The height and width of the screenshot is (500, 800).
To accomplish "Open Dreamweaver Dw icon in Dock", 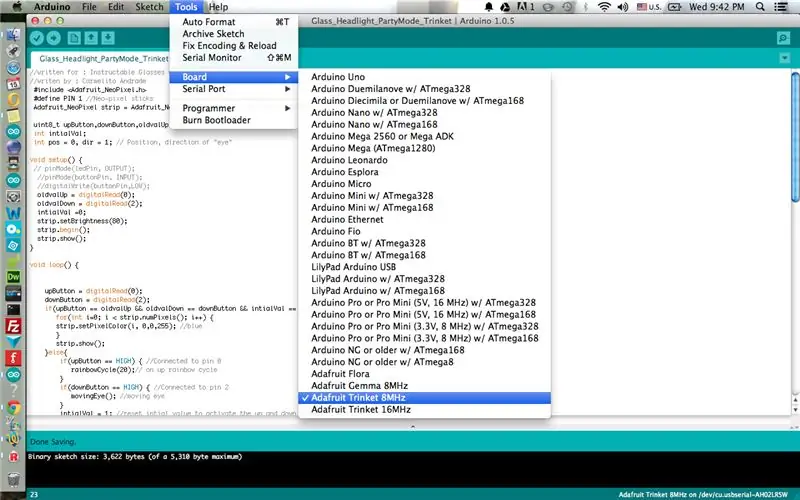I will coord(13,277).
